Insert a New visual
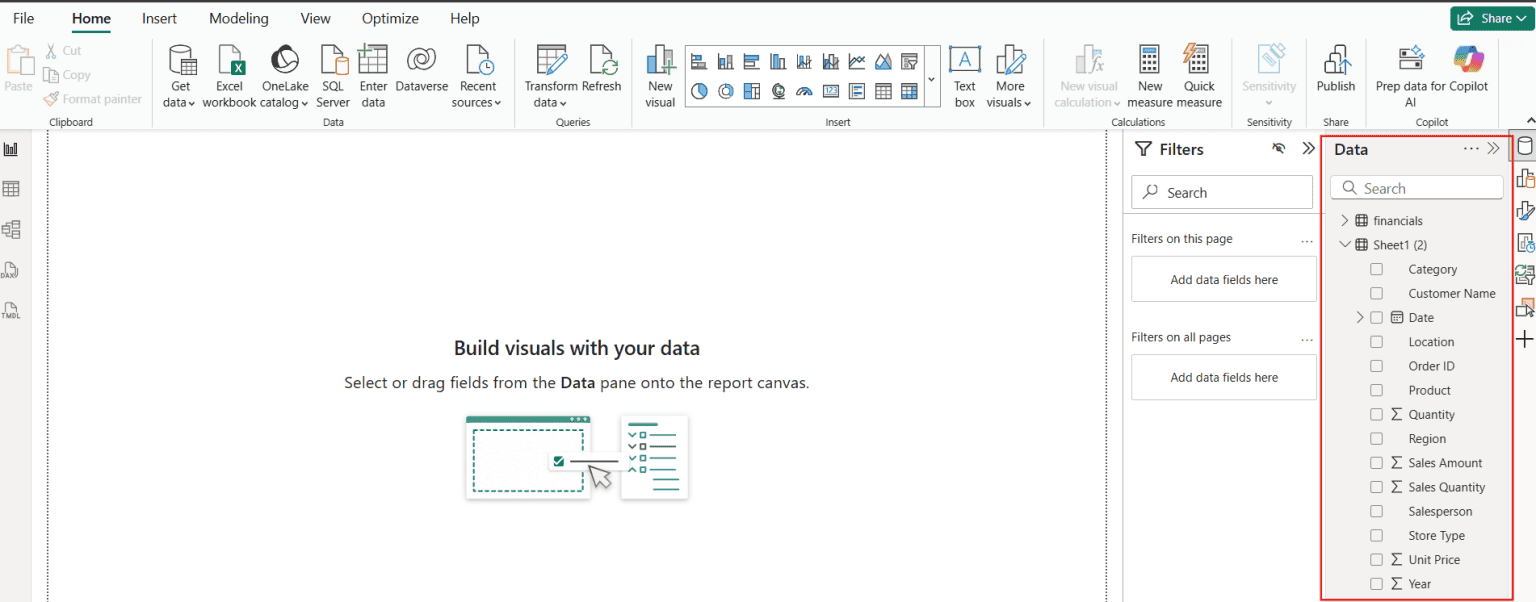This screenshot has width=1536, height=602. 660,76
